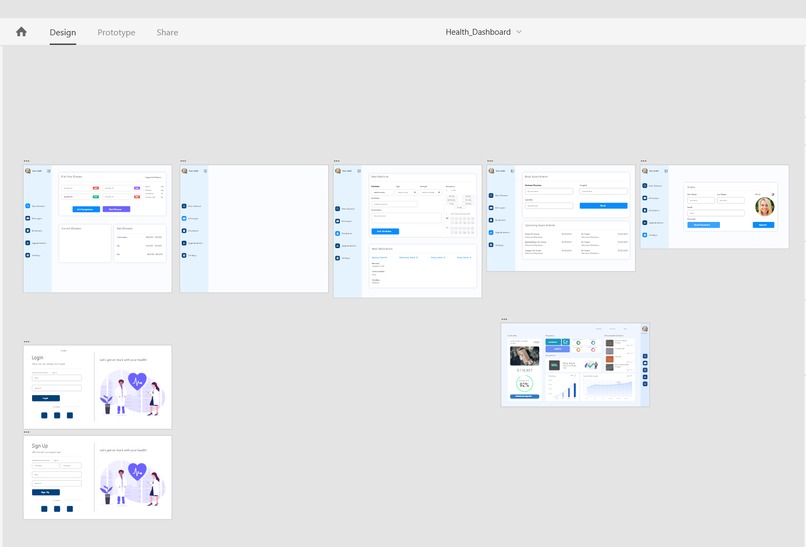Screen dimensions: 806x547
Task: Click the circular progress ring in charts dashboard artboard
Action: tap(524, 384)
